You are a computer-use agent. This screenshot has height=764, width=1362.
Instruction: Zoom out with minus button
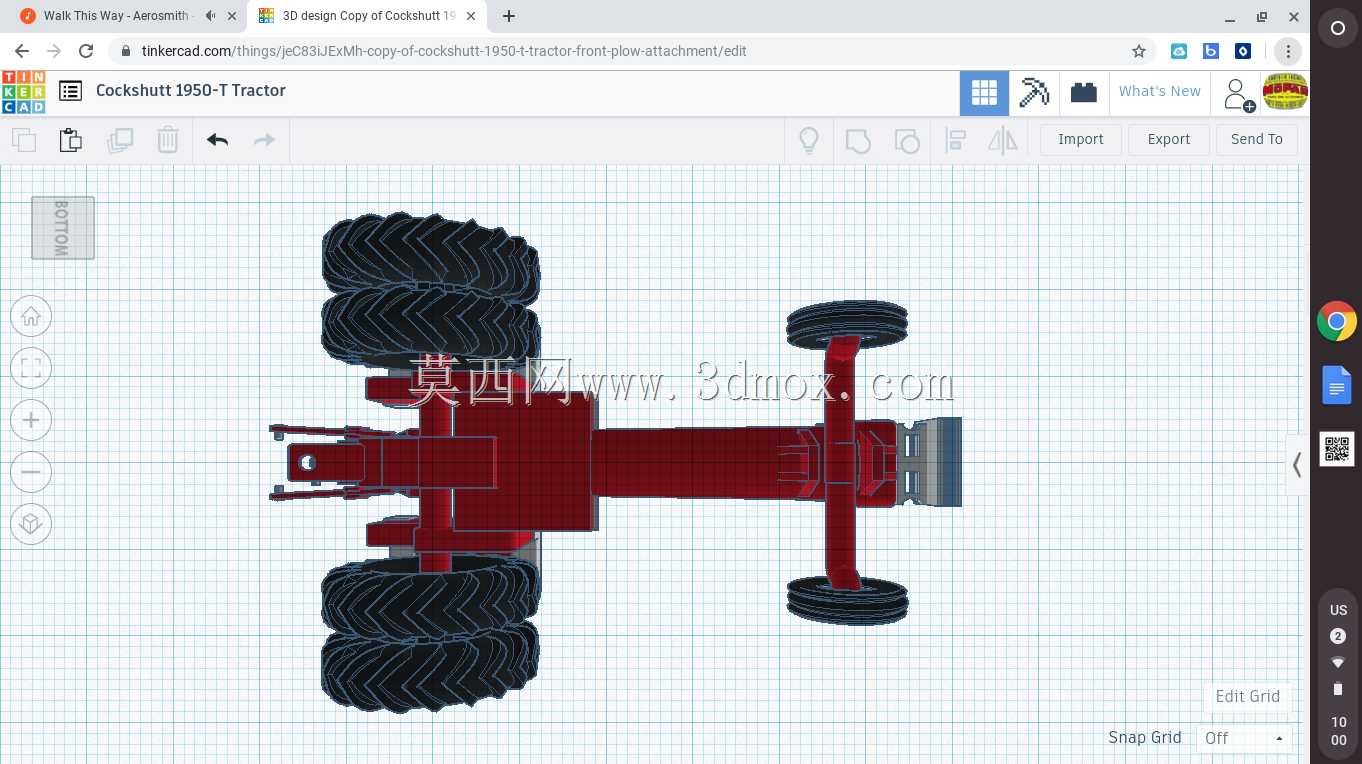click(31, 472)
